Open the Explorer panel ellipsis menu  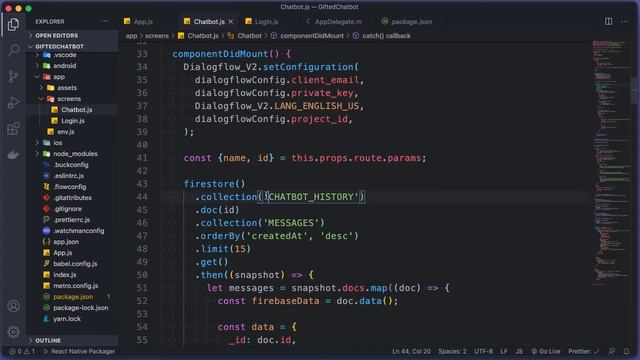(x=105, y=21)
